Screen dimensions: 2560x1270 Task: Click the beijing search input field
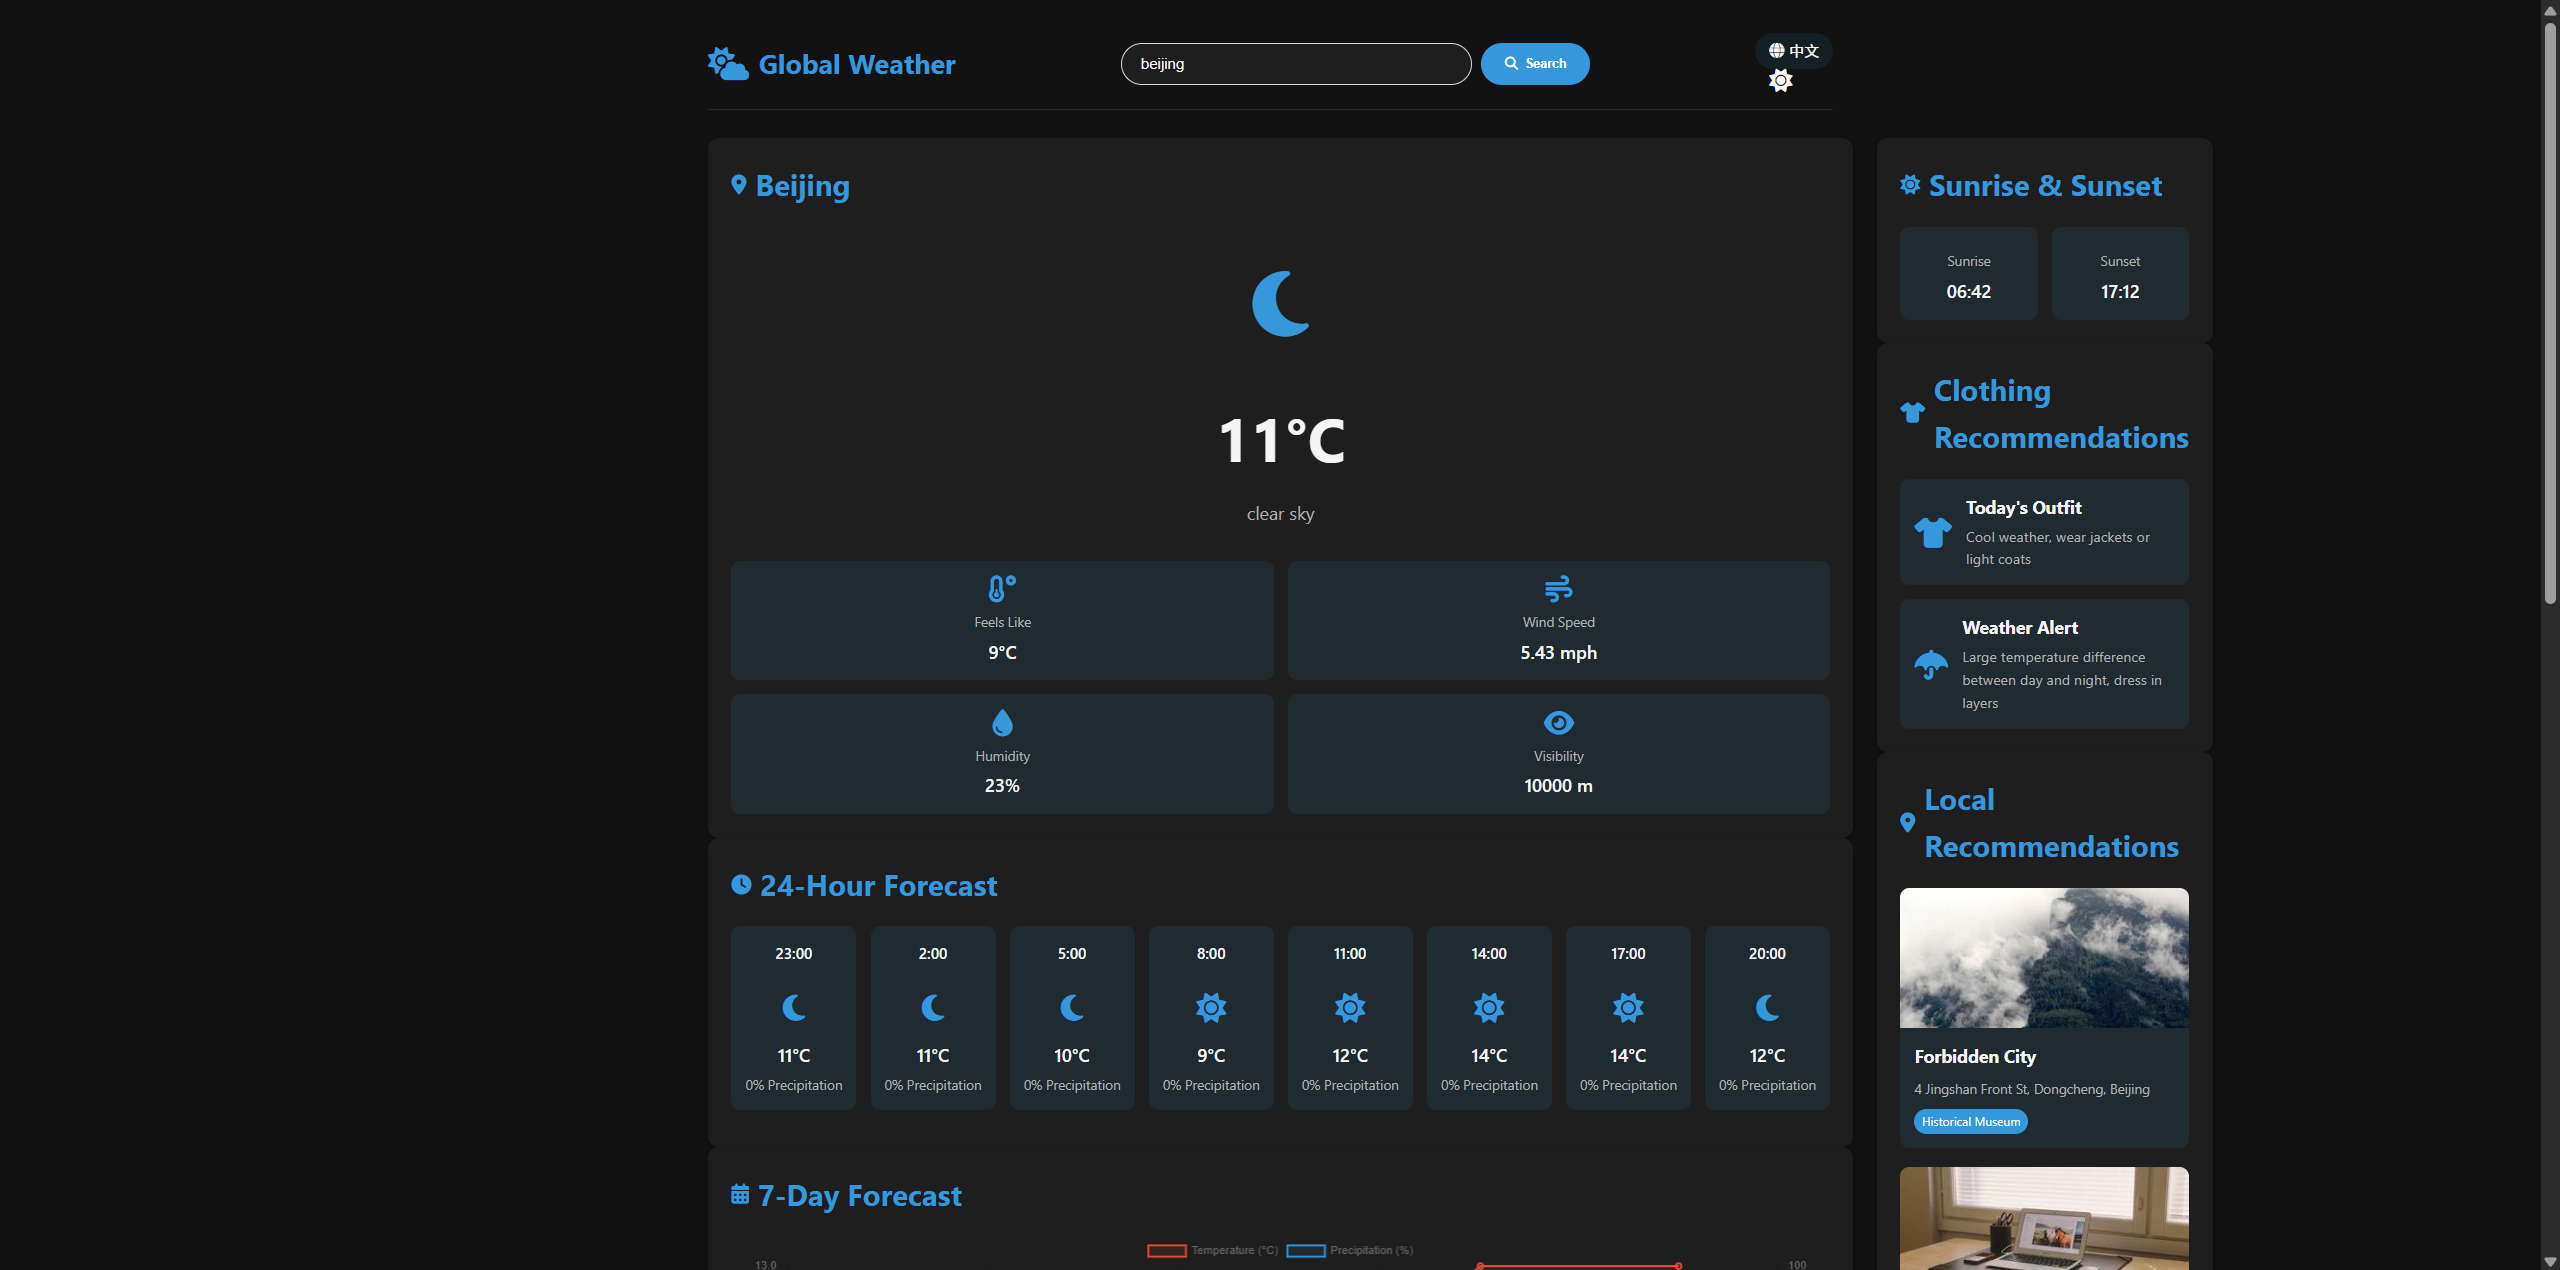point(1295,63)
